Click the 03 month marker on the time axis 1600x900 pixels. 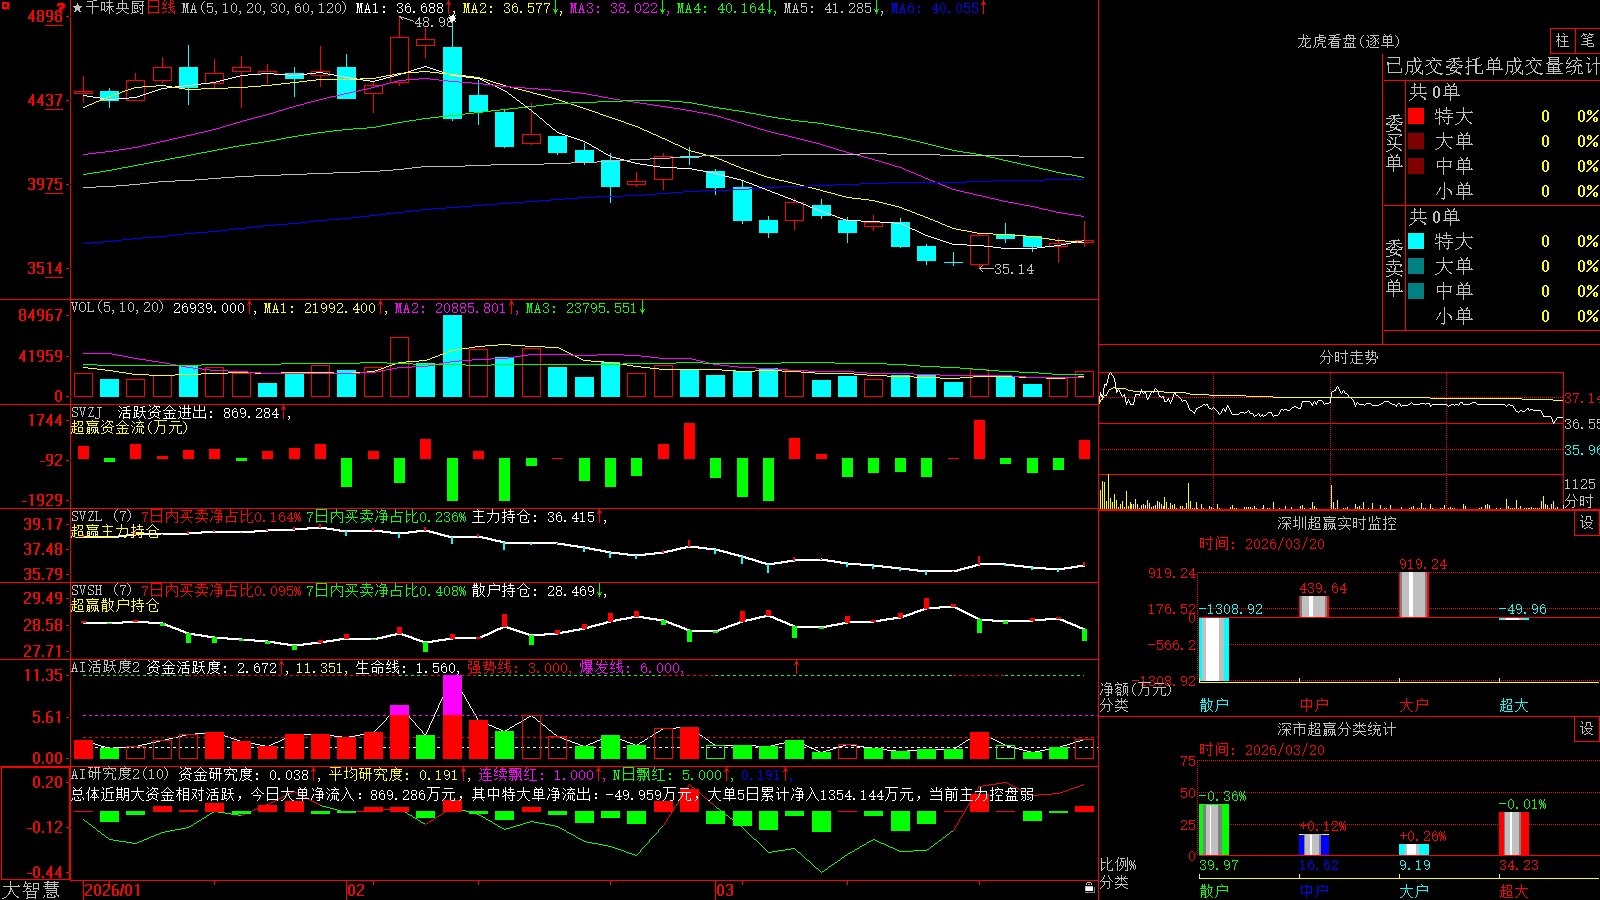(725, 890)
